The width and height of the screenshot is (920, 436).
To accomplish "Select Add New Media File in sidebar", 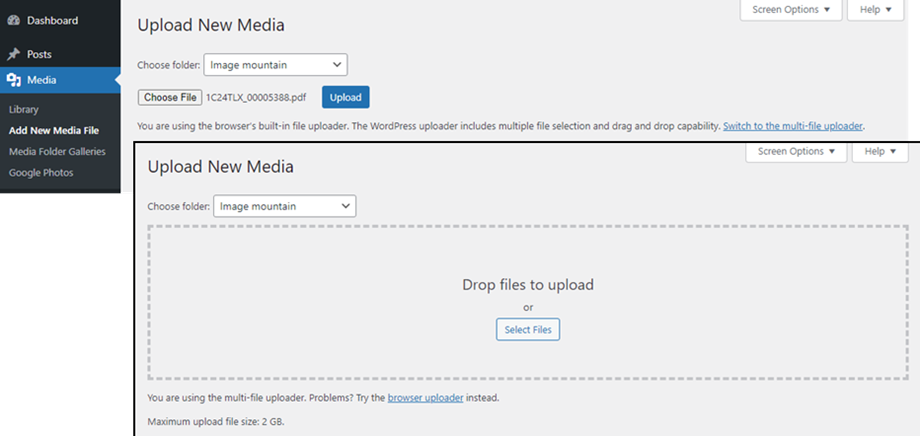I will coord(53,130).
